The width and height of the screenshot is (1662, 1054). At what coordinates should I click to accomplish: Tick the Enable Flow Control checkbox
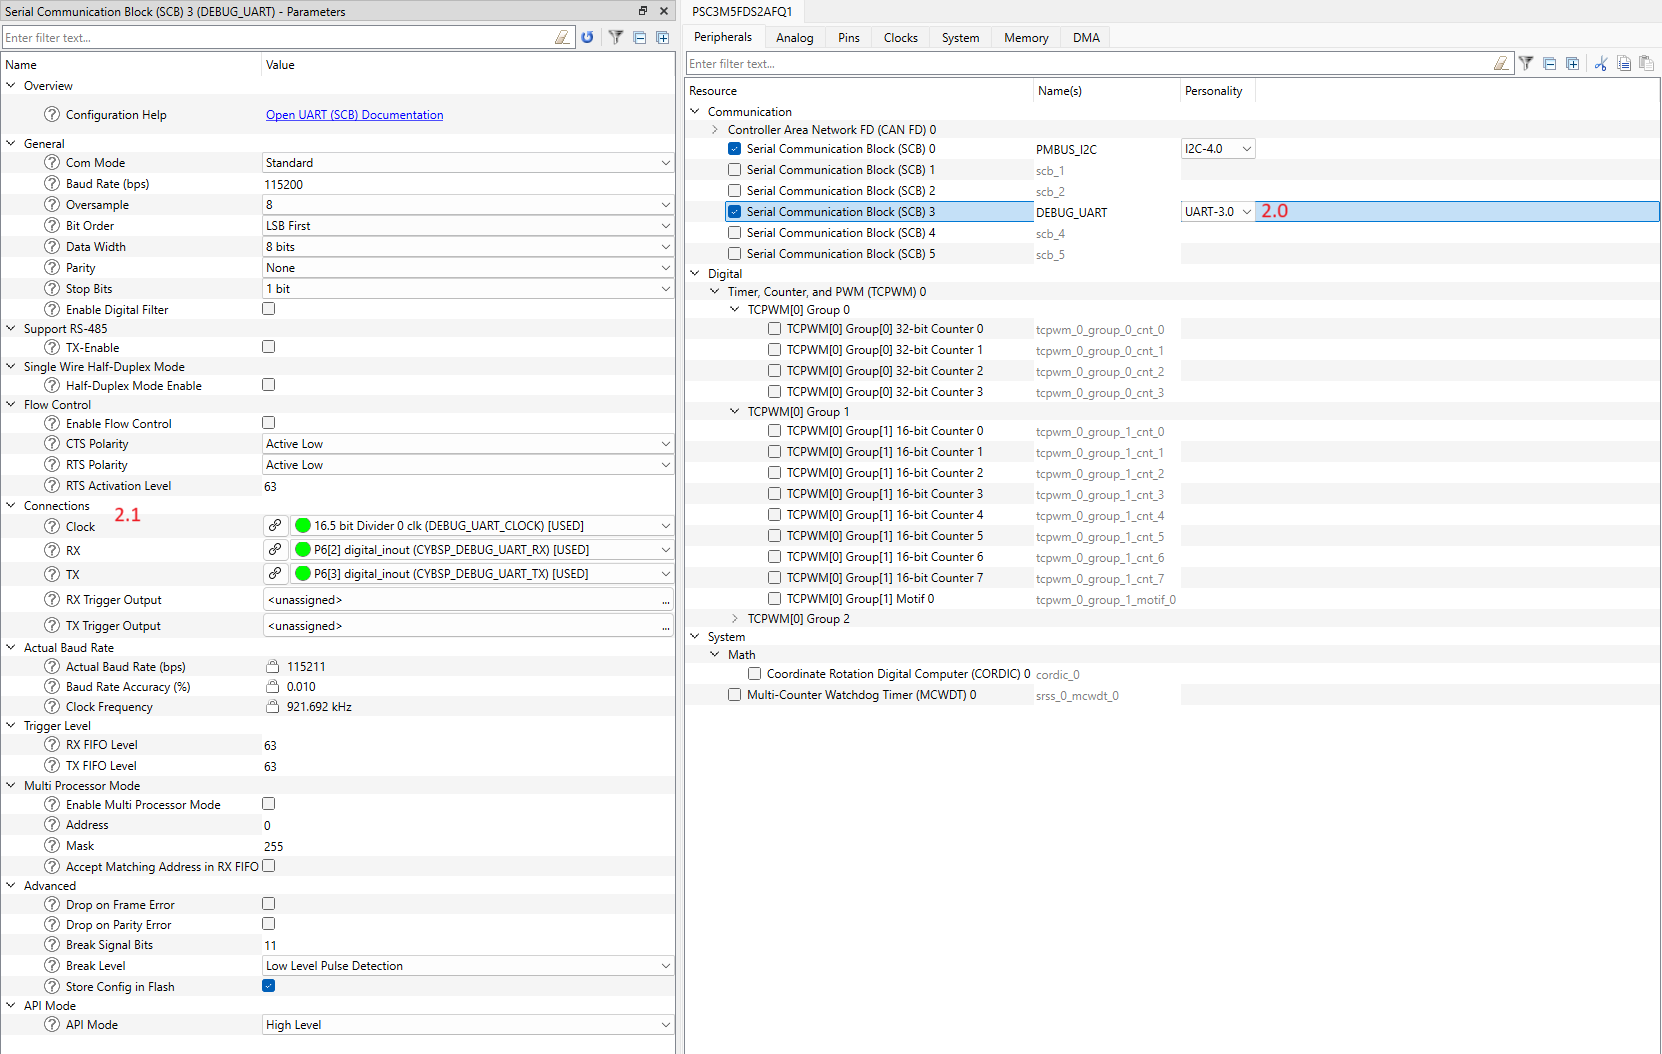point(268,423)
